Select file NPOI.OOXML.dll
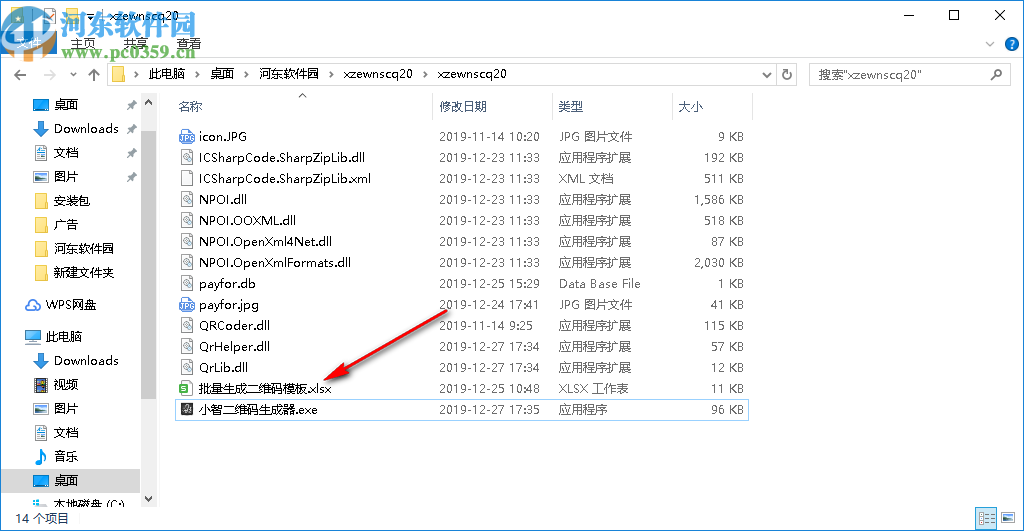Image resolution: width=1024 pixels, height=531 pixels. pyautogui.click(x=248, y=221)
